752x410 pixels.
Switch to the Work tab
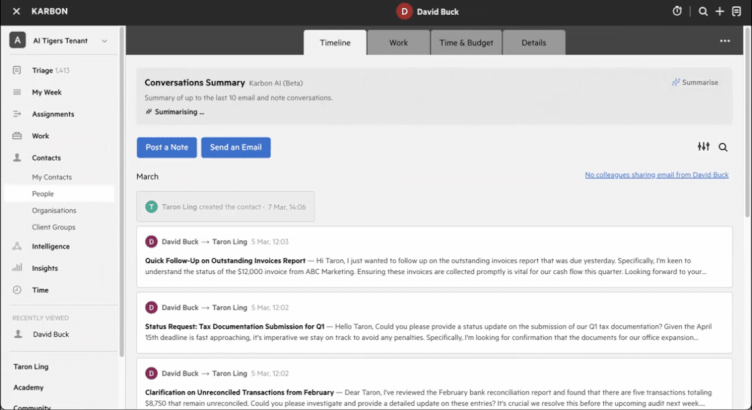point(398,43)
